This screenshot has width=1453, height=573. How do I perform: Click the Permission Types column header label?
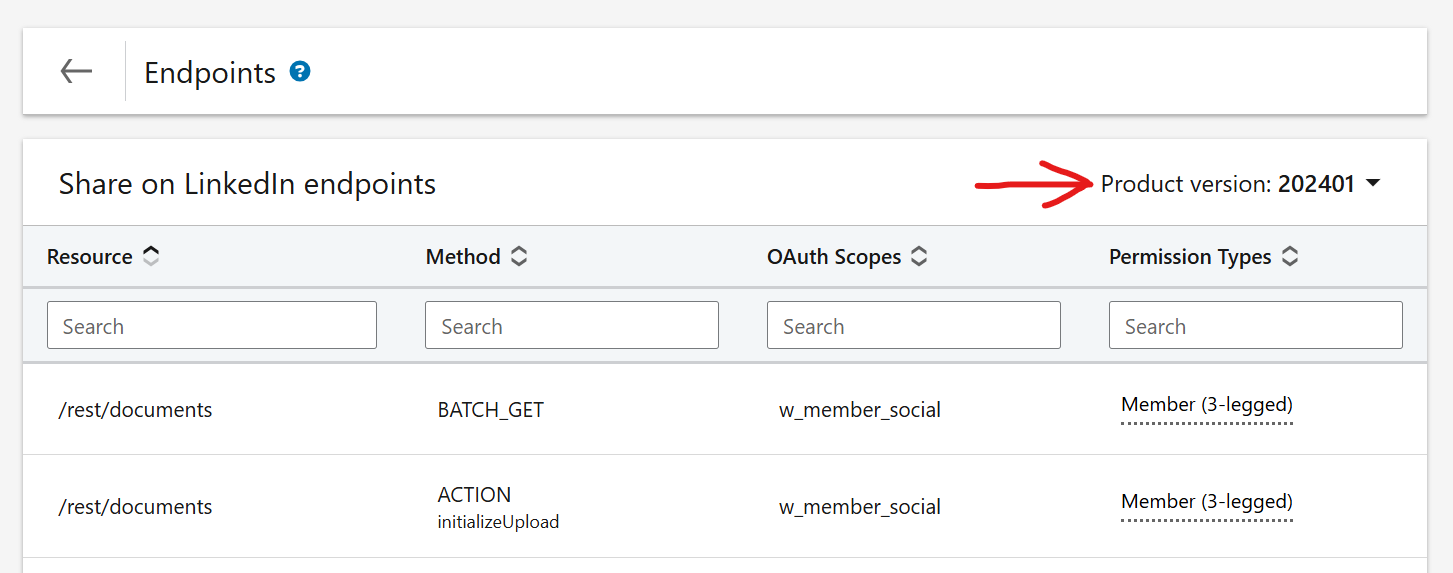(x=1190, y=257)
